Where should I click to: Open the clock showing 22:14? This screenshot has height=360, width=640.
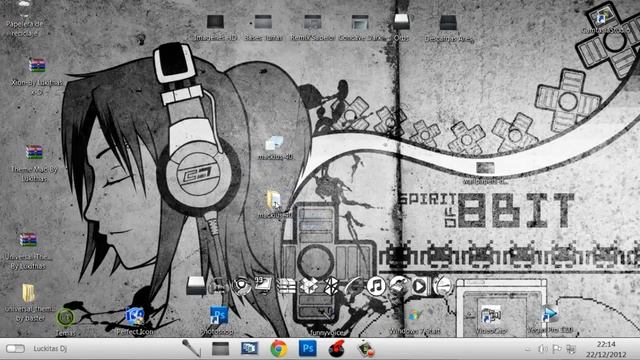click(x=606, y=349)
